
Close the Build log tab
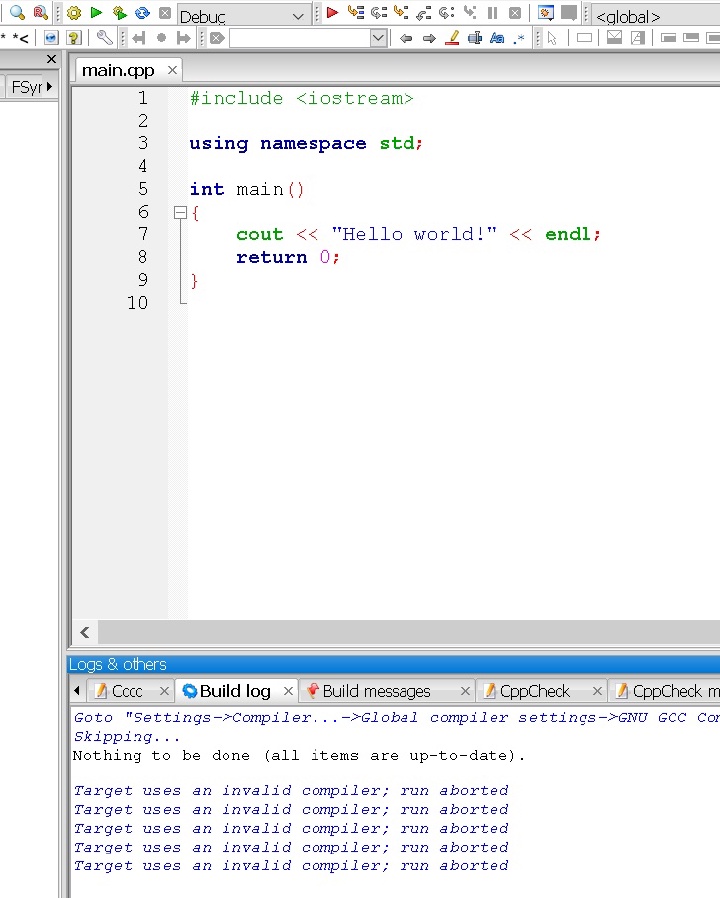288,691
